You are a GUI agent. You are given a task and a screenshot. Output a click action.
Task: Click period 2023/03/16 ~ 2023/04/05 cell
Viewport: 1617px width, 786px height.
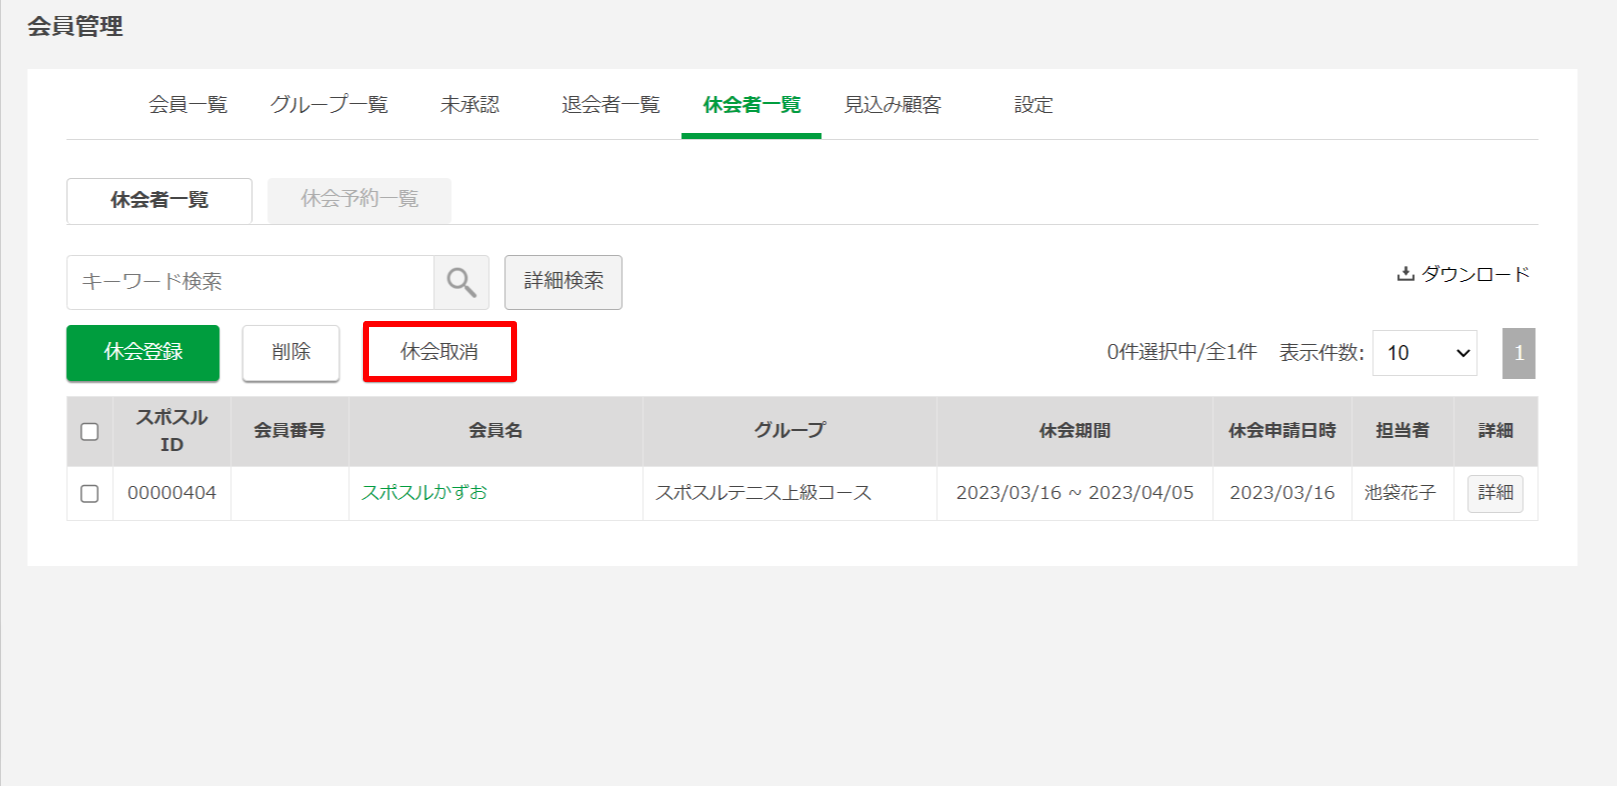pos(1075,493)
